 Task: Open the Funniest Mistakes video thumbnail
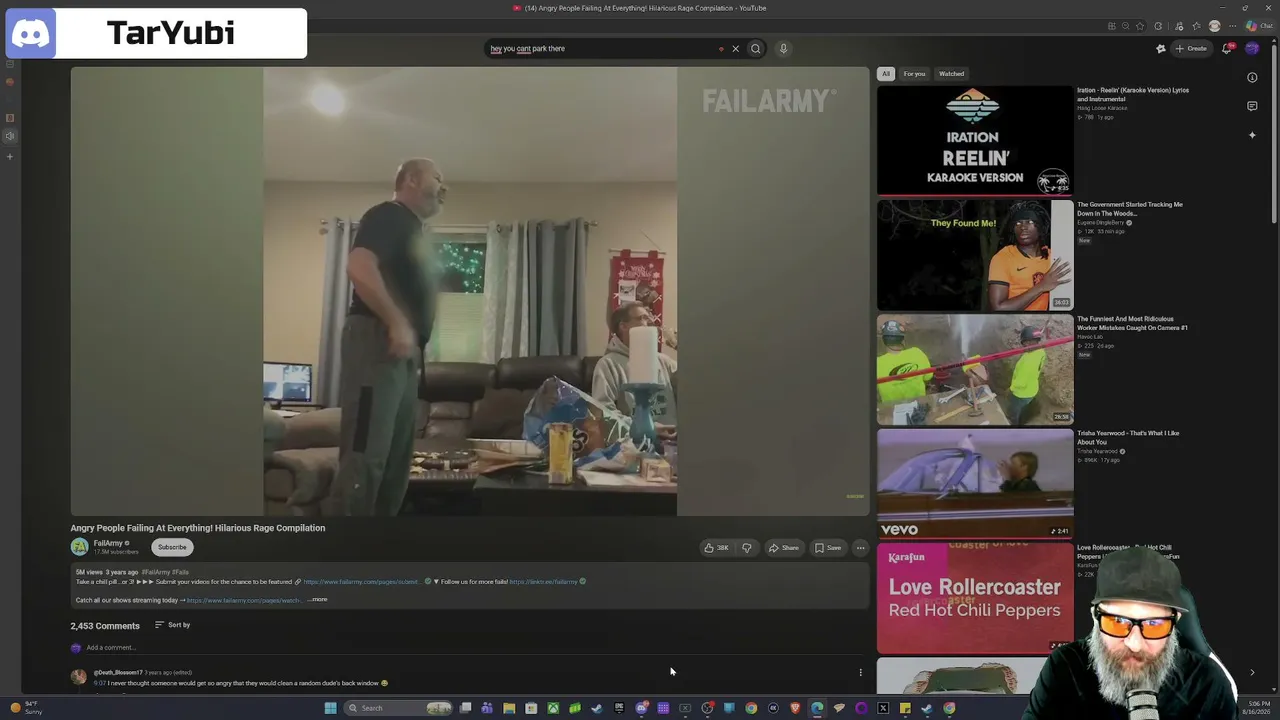(x=975, y=369)
